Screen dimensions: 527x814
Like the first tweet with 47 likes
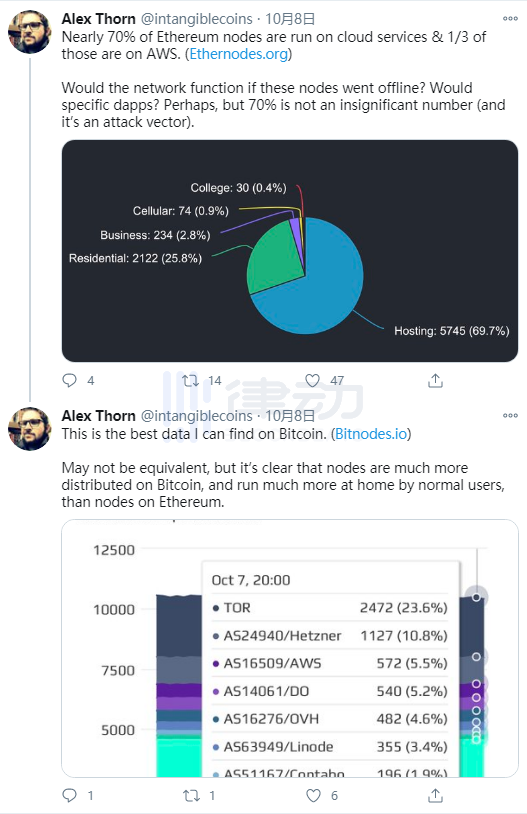313,381
